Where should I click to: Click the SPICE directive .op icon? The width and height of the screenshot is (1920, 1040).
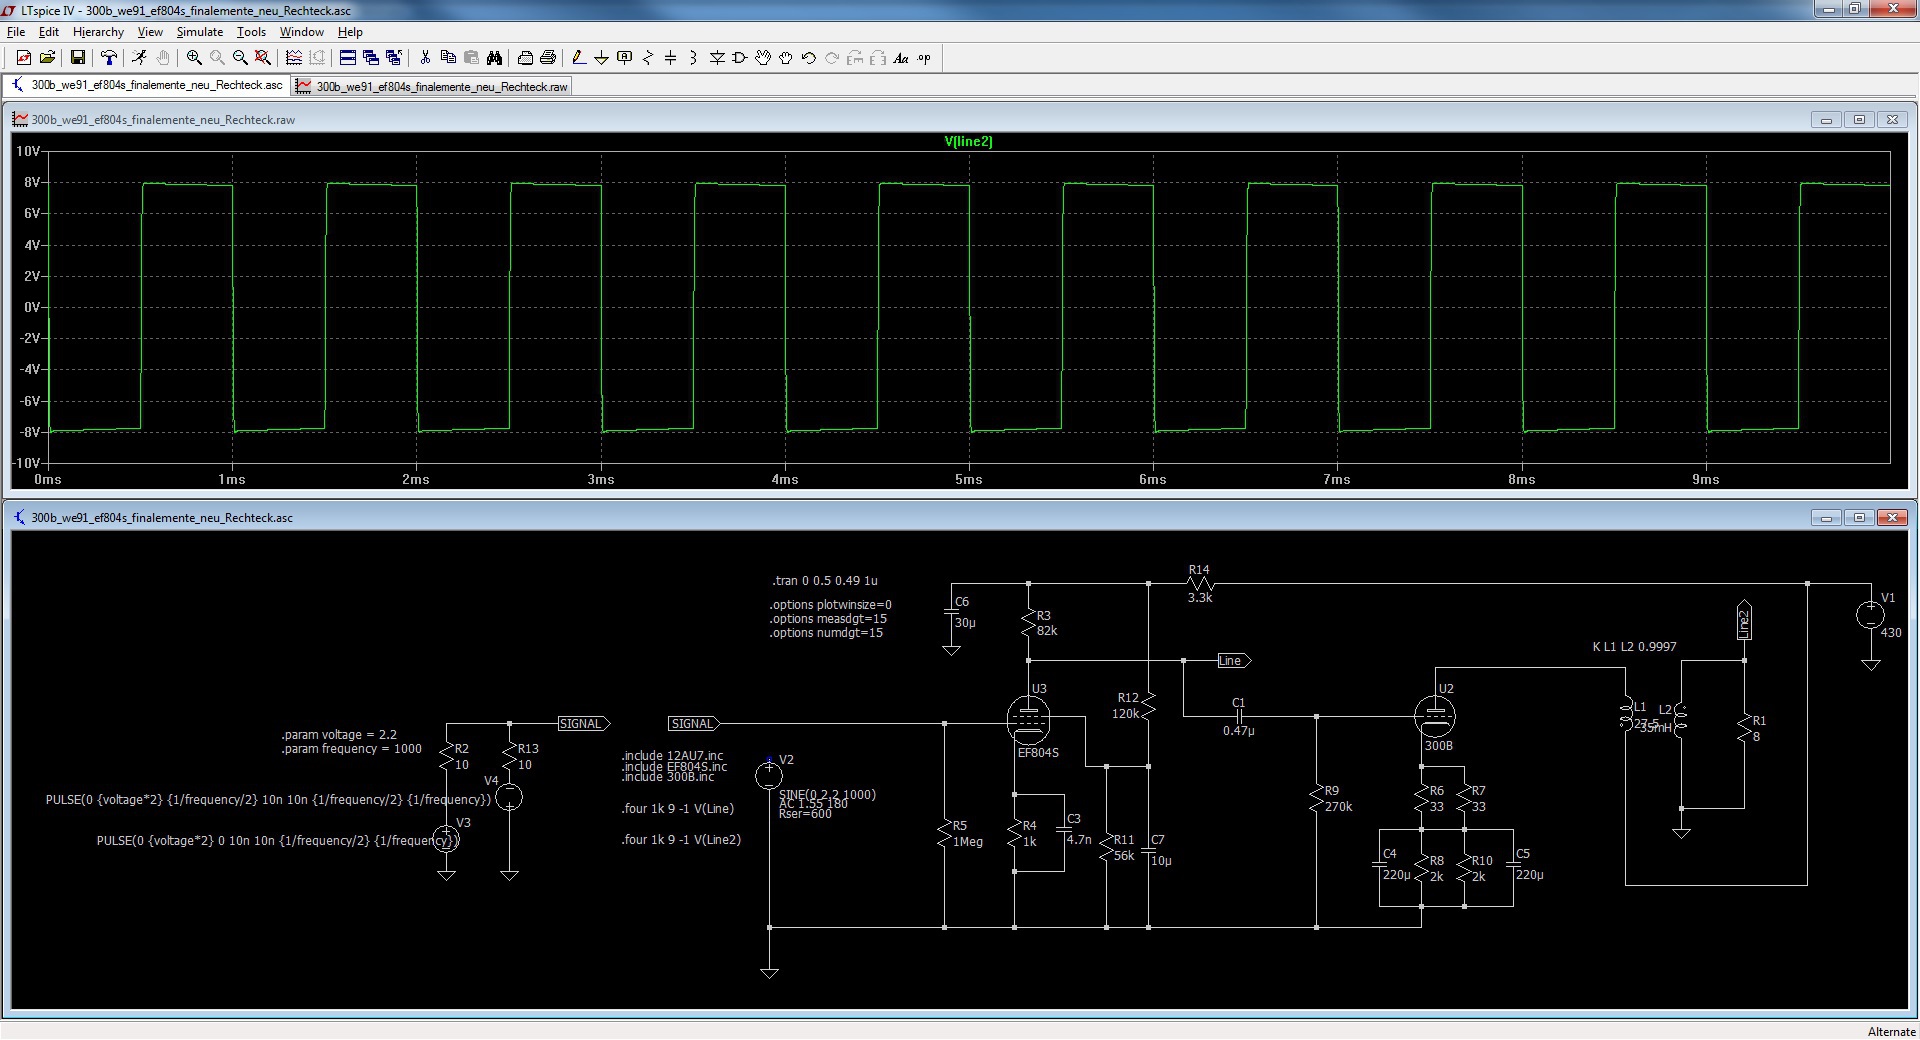click(924, 58)
